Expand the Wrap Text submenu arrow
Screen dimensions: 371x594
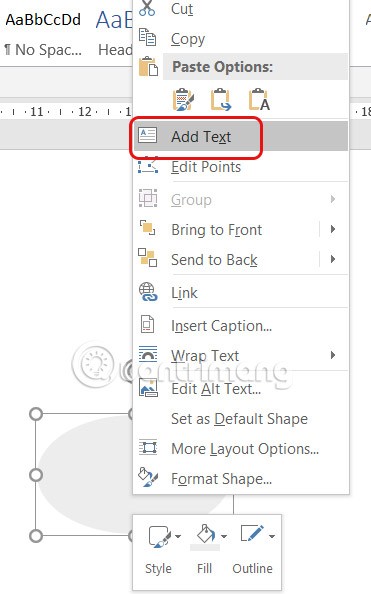pos(333,355)
